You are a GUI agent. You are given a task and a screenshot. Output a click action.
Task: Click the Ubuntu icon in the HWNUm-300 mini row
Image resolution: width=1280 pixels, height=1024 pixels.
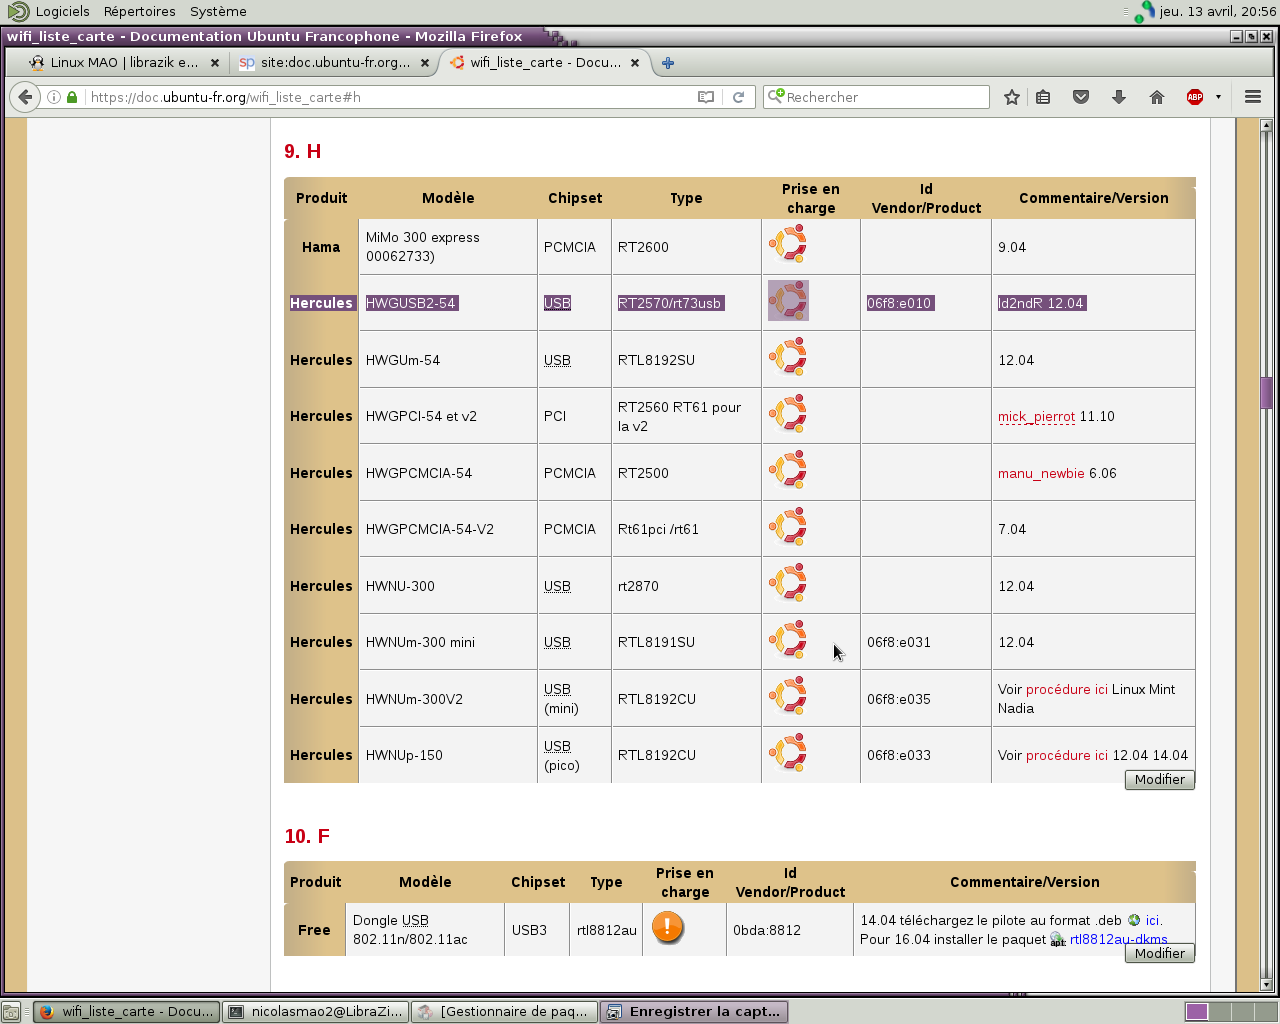tap(788, 639)
